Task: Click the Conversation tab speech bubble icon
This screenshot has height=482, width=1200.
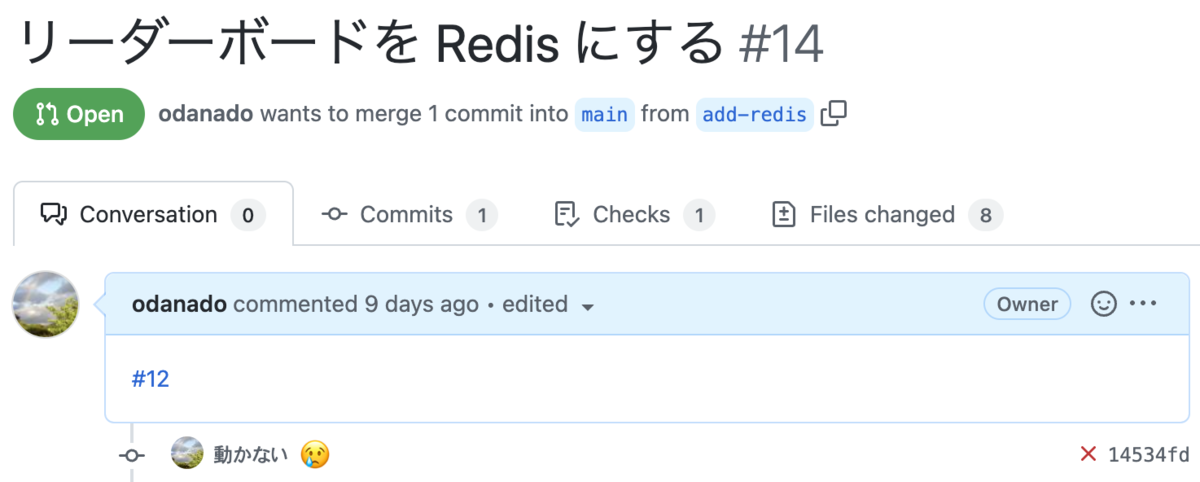Action: pos(53,214)
